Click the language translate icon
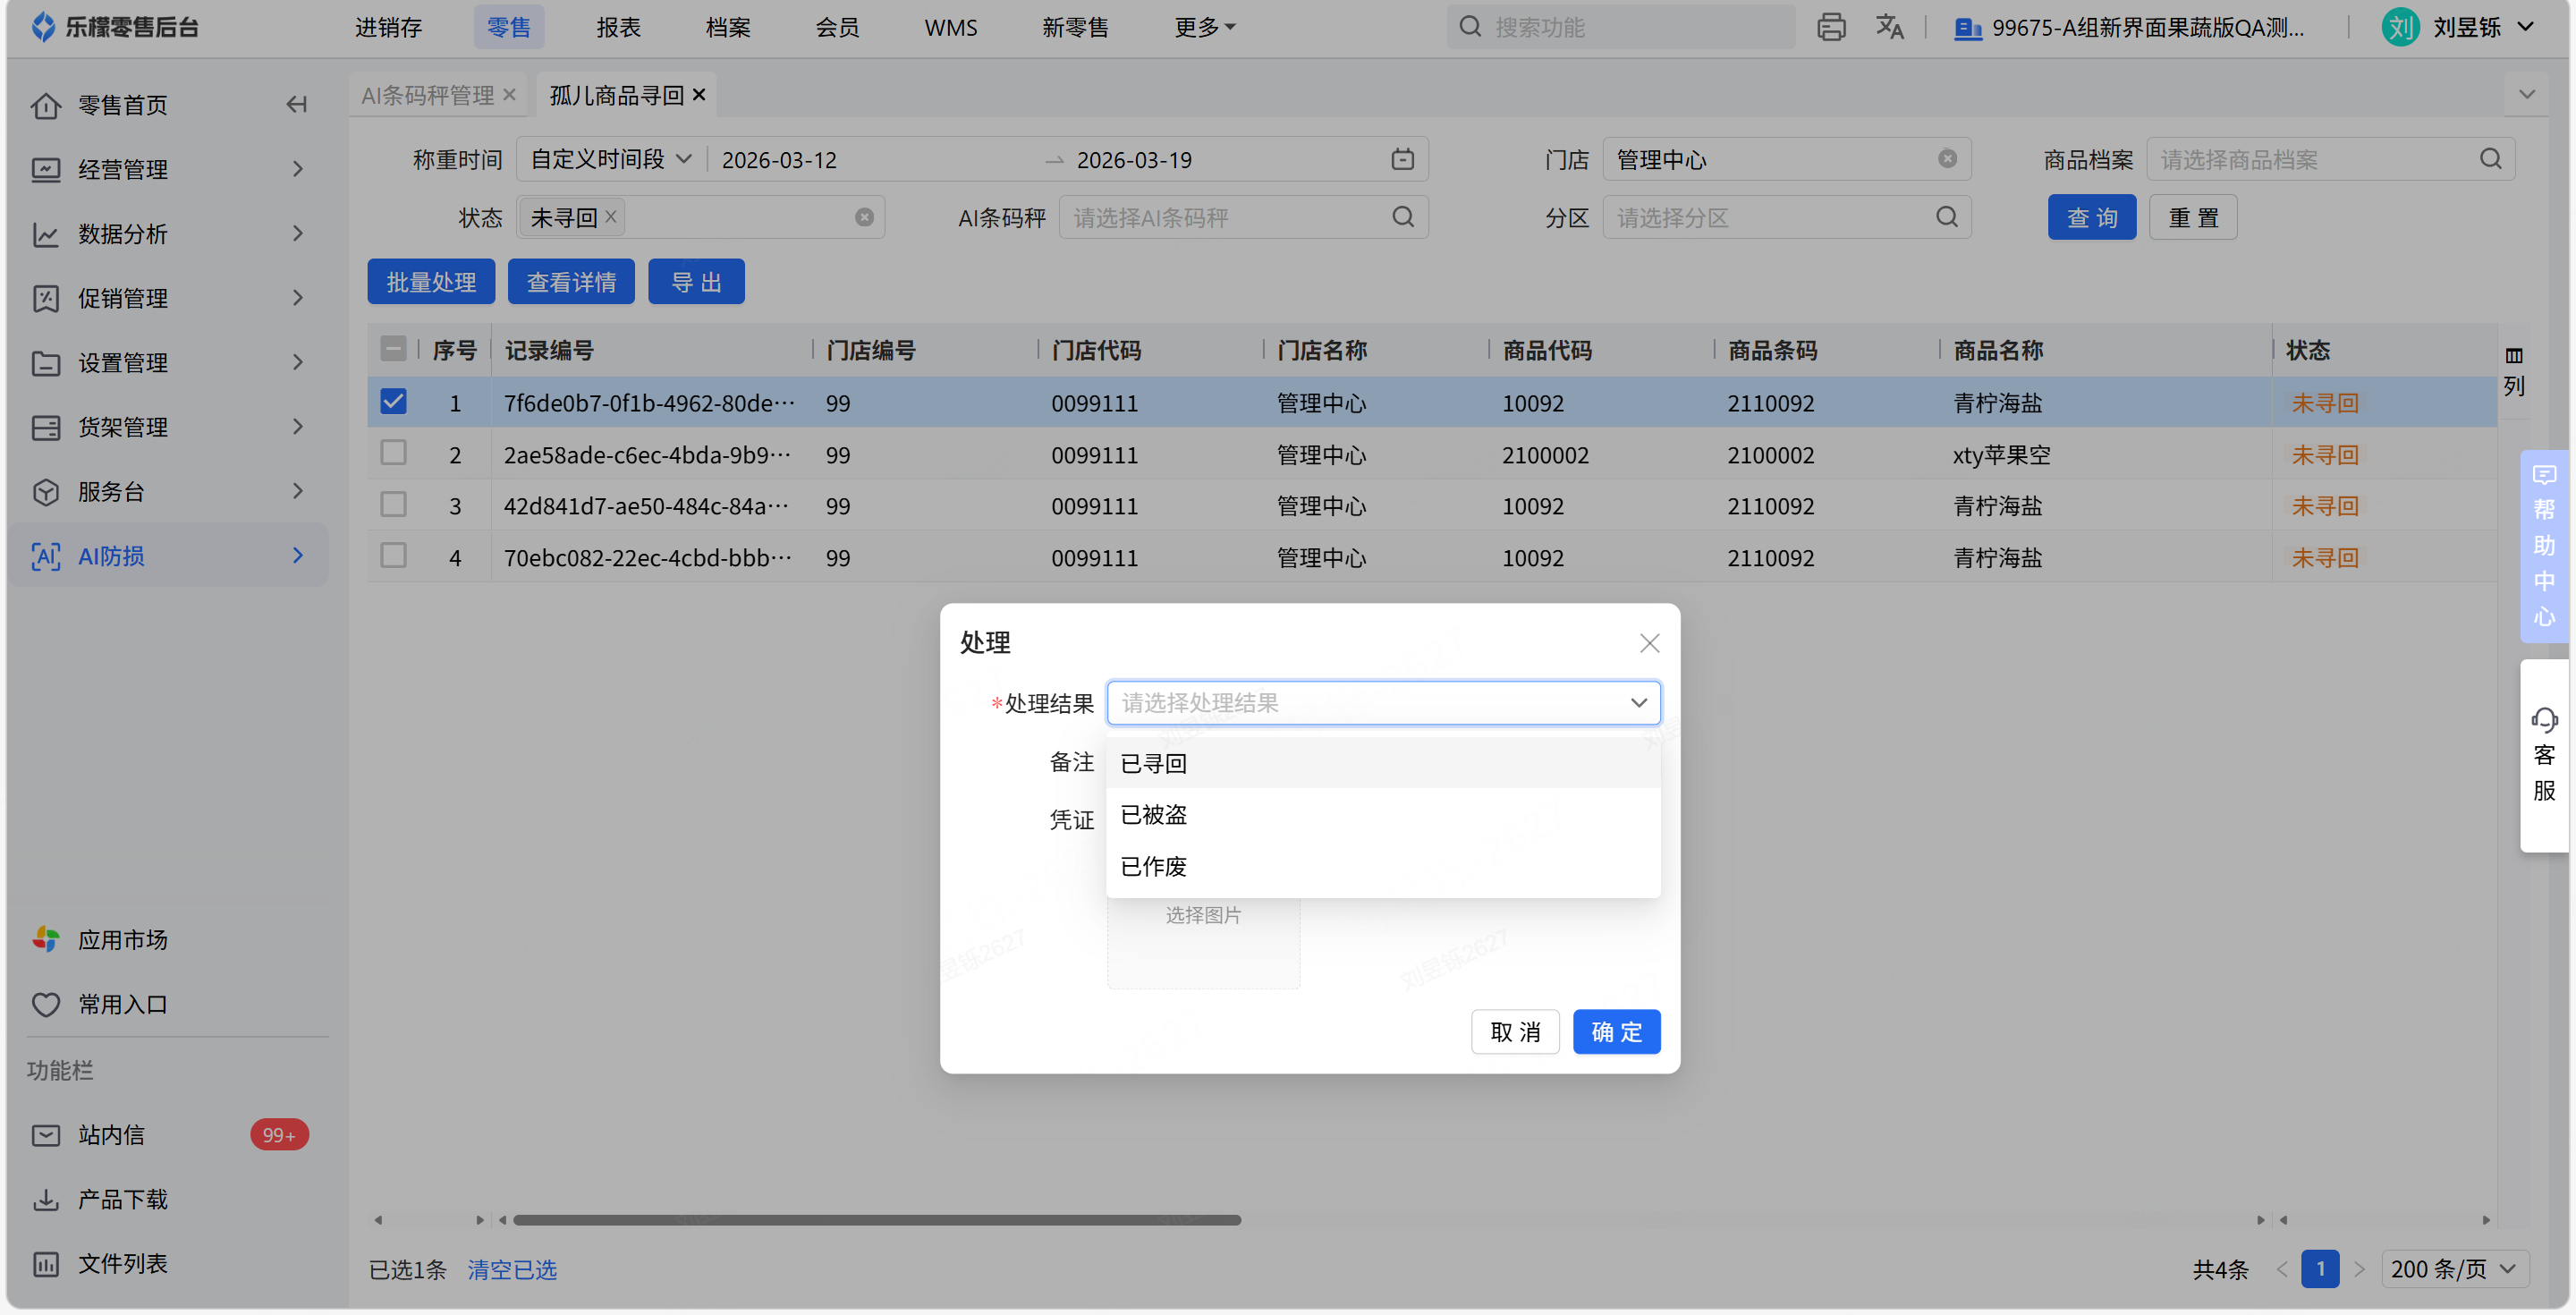Image resolution: width=2576 pixels, height=1315 pixels. point(1888,27)
